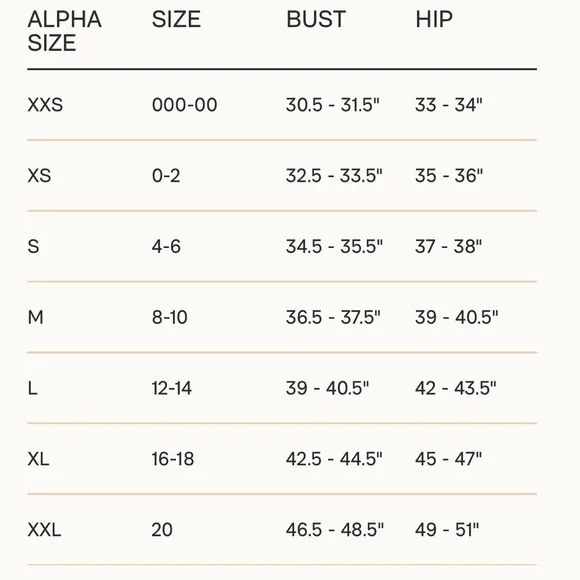The image size is (580, 580).
Task: Click the M alpha size cell
Action: (x=36, y=317)
